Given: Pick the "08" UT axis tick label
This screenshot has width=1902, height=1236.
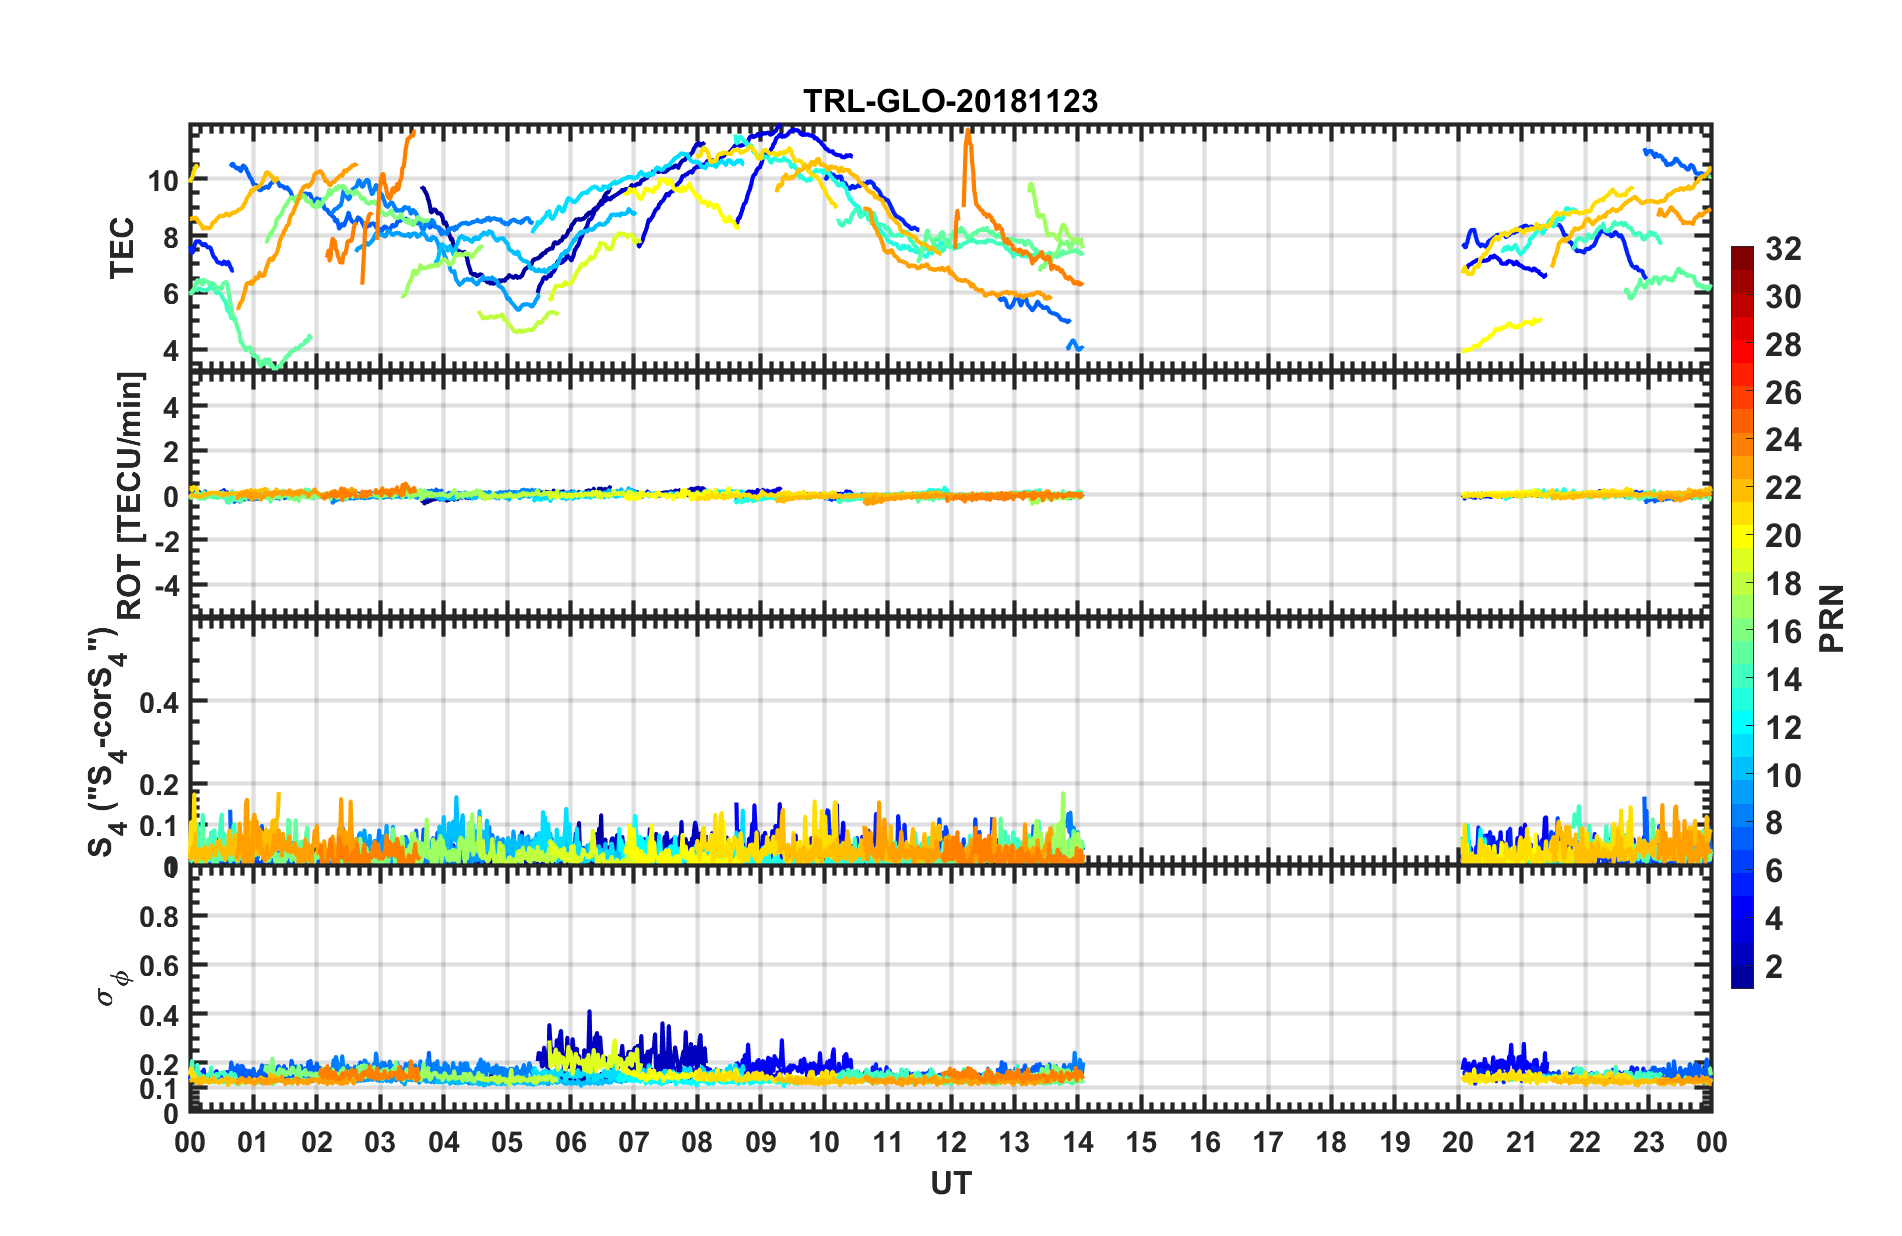Looking at the screenshot, I should [x=697, y=1142].
